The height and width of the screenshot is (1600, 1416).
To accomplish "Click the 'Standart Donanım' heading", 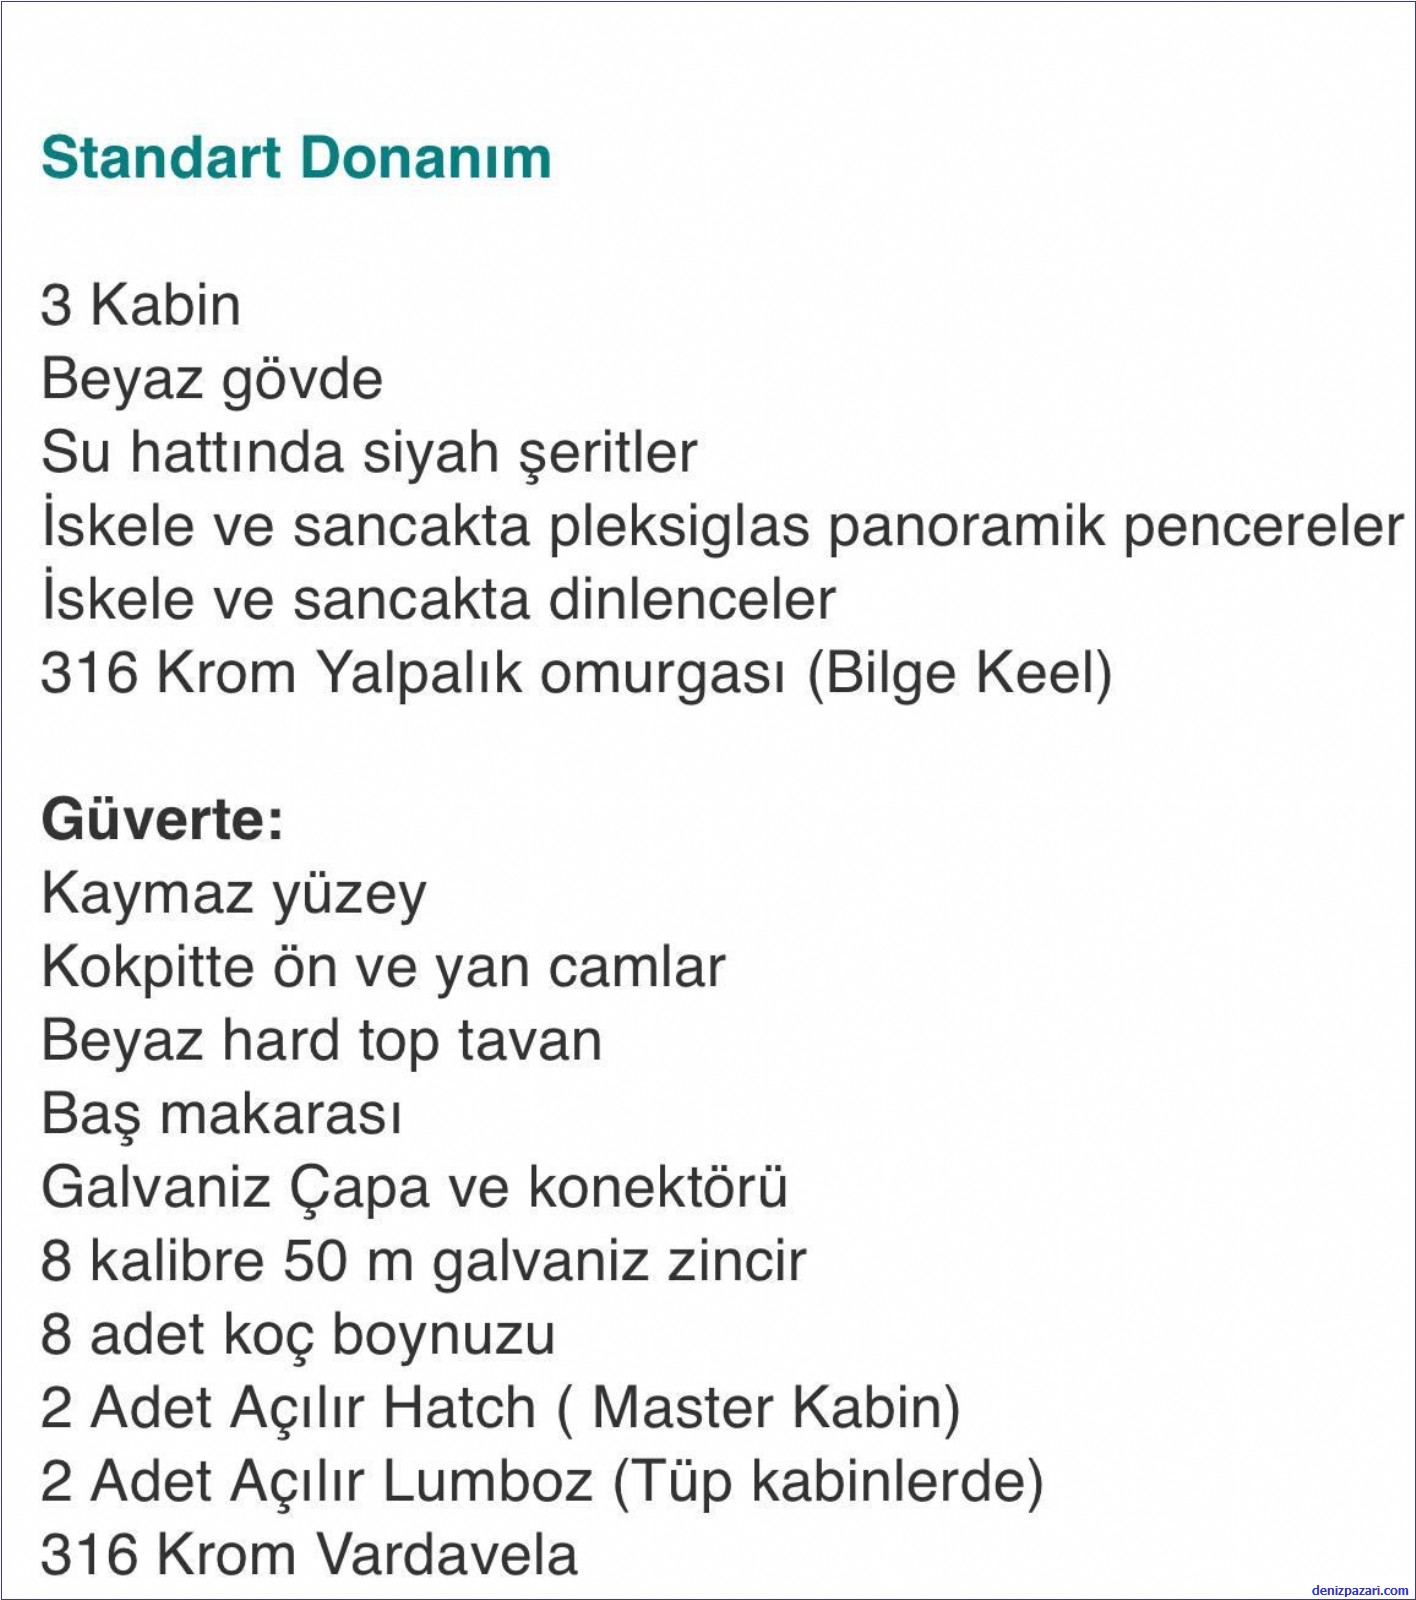I will pos(296,158).
